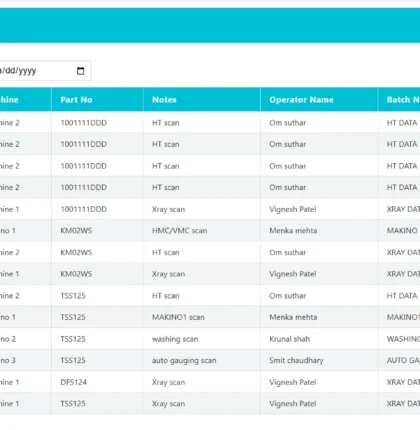Image resolution: width=420 pixels, height=430 pixels.
Task: Click operator "Krunal shah"
Action: [x=290, y=339]
